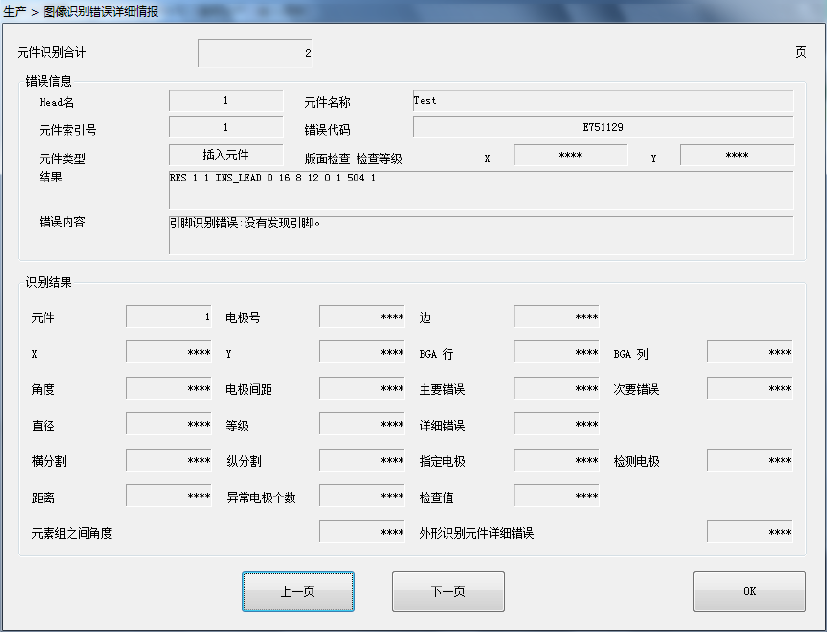Click the 元素组之间角度 value field
The width and height of the screenshot is (827, 632).
tap(362, 532)
